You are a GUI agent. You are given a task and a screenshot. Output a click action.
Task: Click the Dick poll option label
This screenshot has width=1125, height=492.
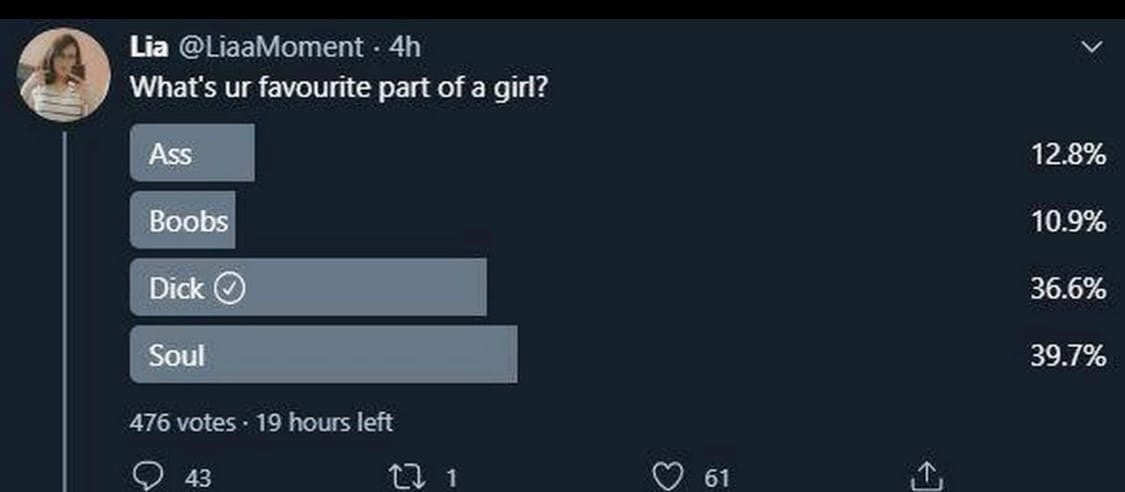175,288
